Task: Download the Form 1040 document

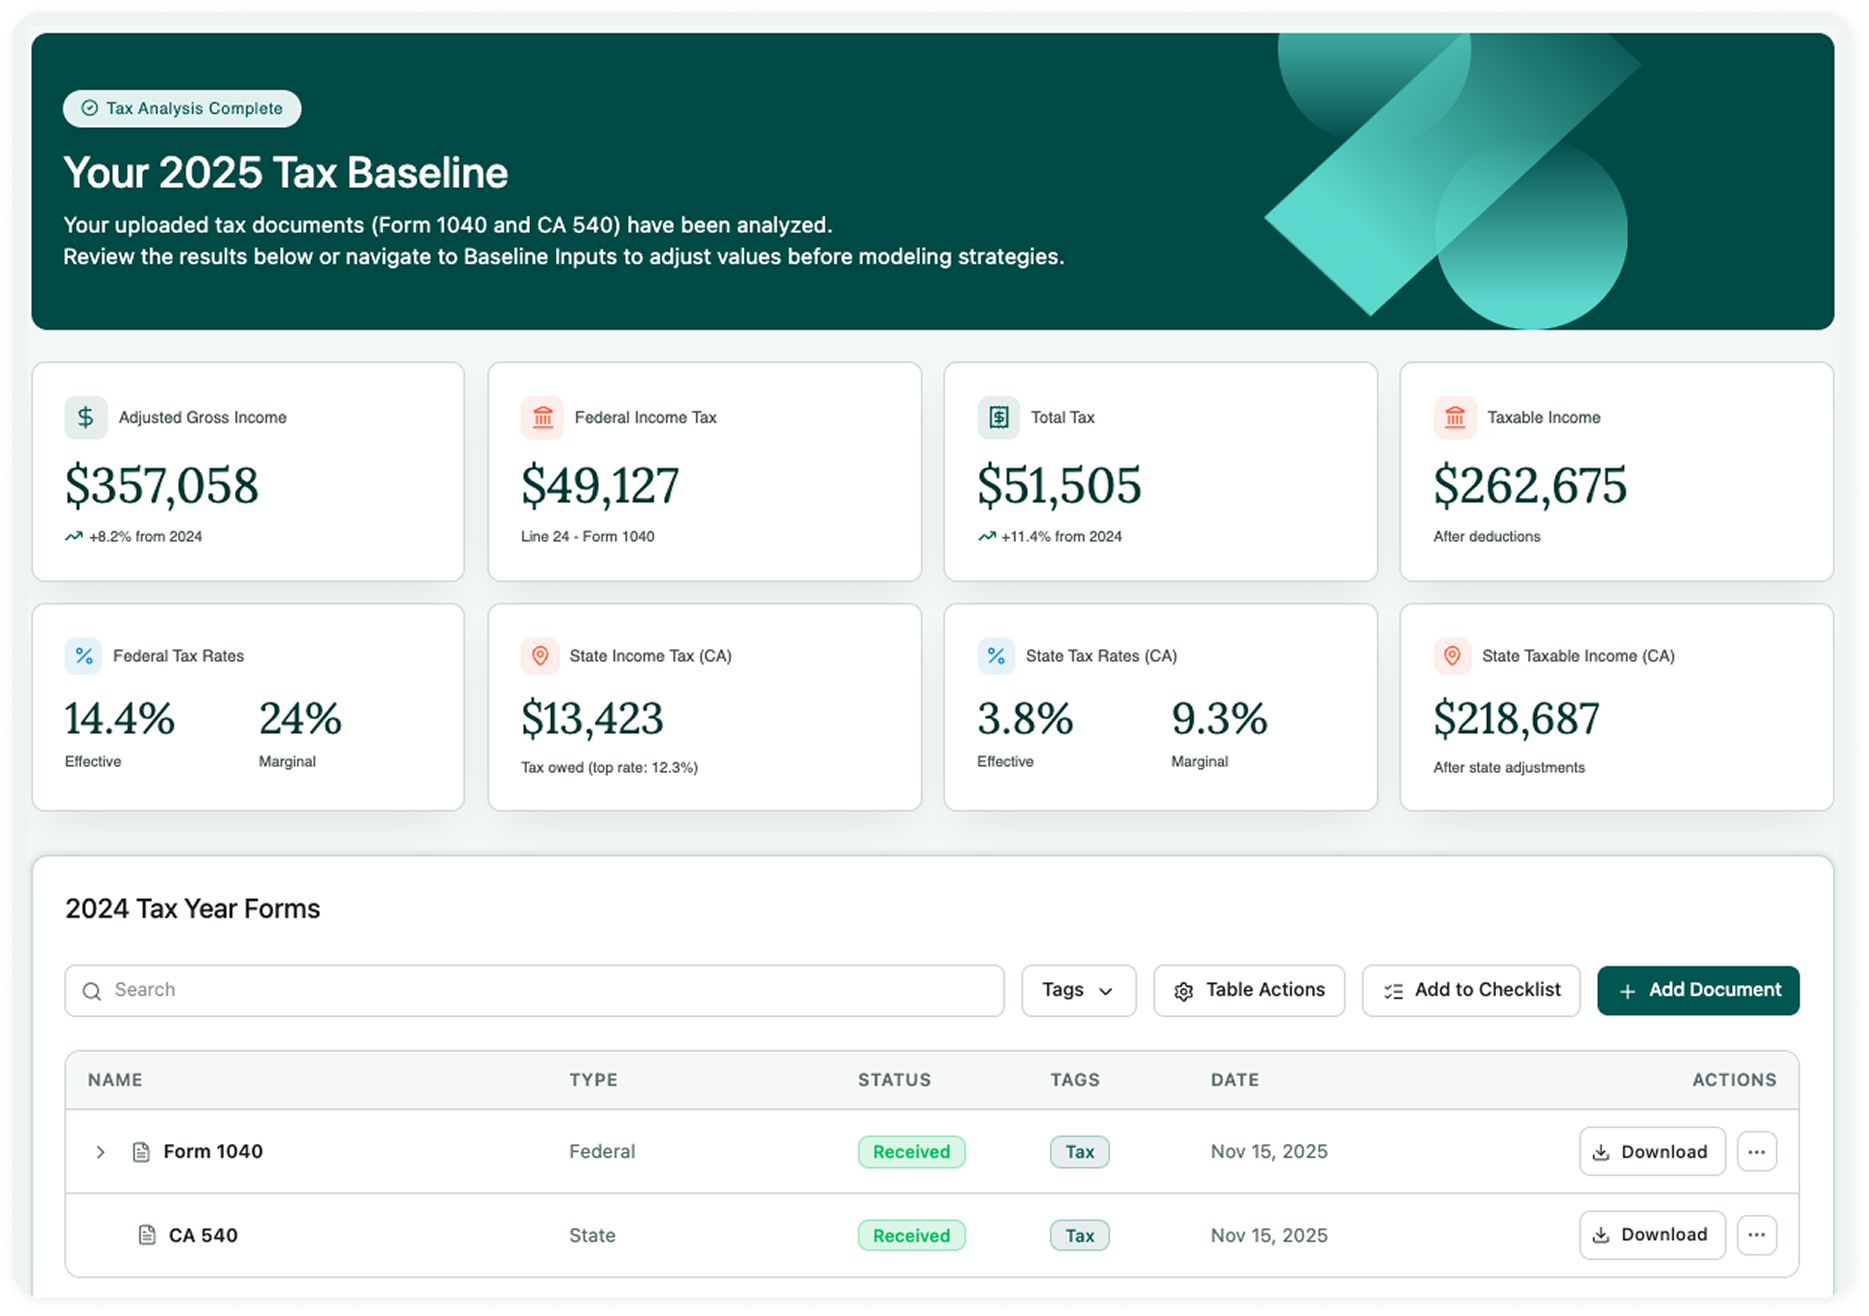Action: pos(1652,1152)
